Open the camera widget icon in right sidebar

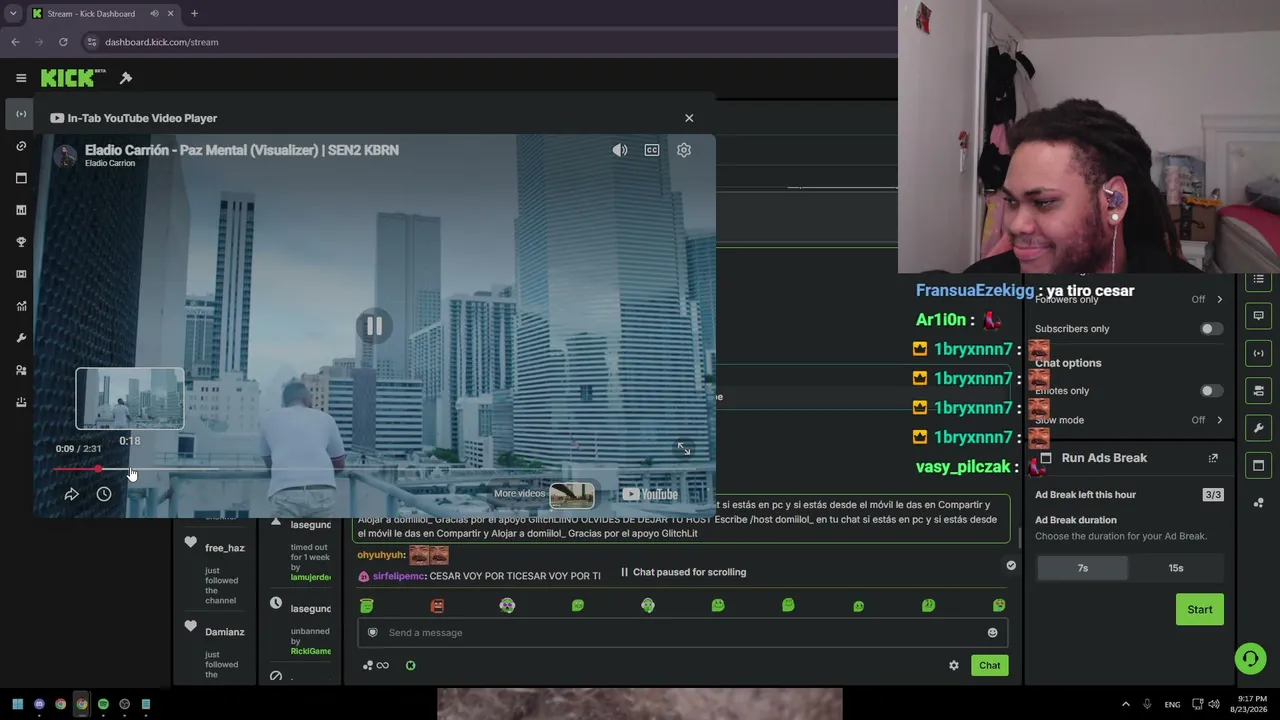pos(1259,391)
